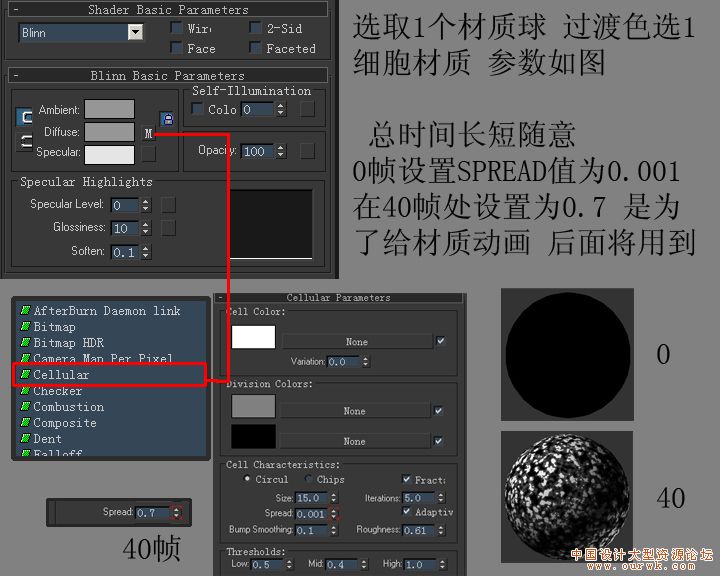The height and width of the screenshot is (576, 720).
Task: Click the Cell Color None map button
Action: [357, 342]
